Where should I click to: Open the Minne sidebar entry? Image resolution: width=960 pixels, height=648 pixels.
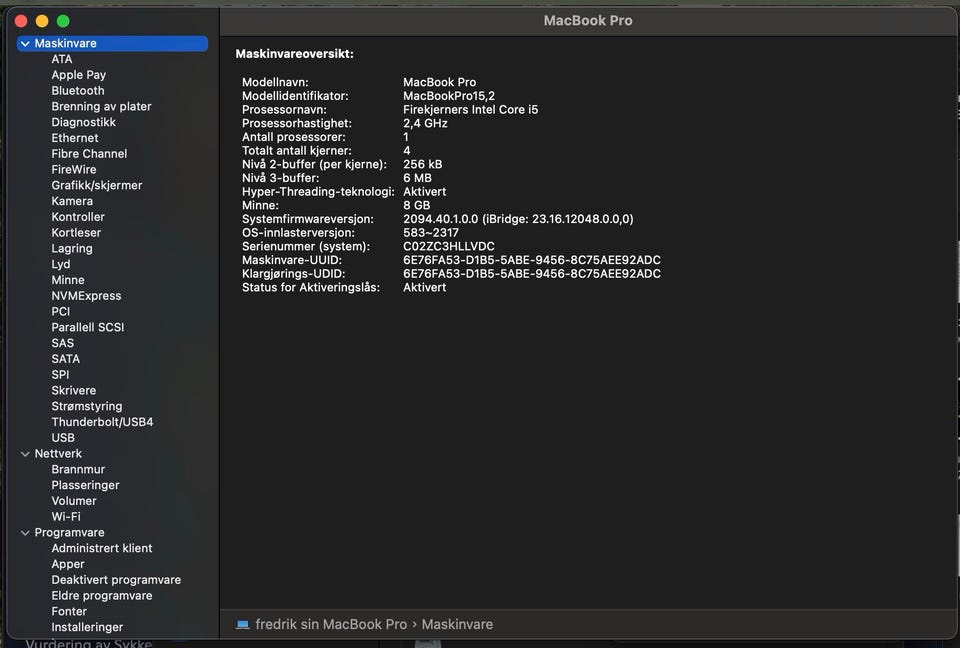click(x=68, y=280)
